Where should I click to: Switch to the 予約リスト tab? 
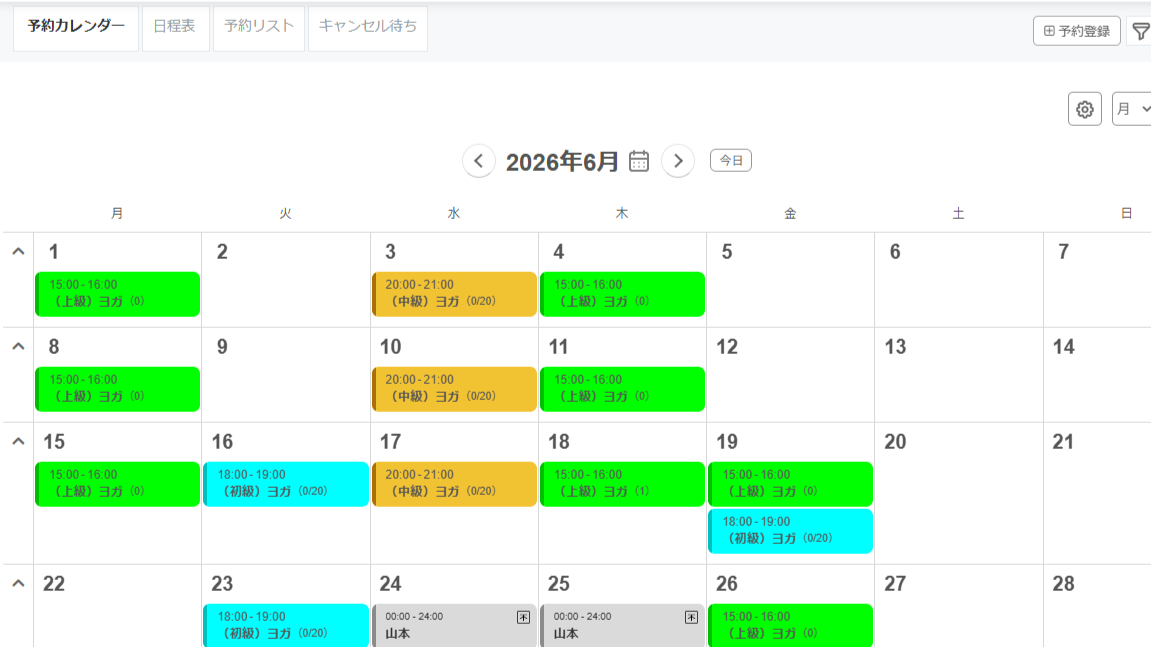(258, 29)
